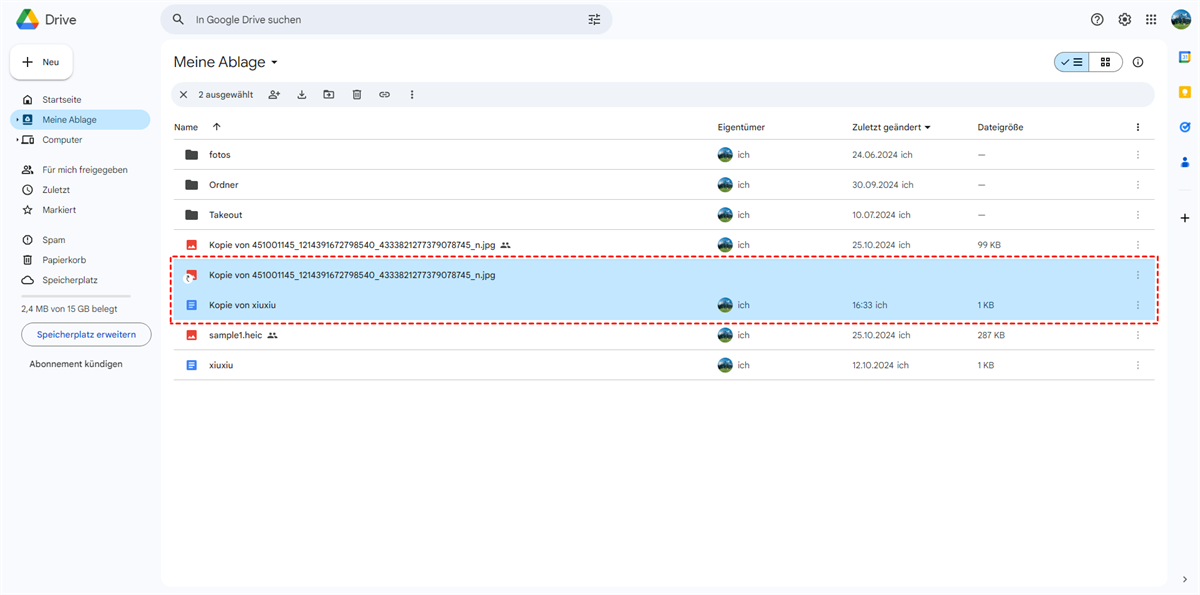Move selected files to trash
Viewport: 1200px width, 595px height.
(357, 95)
